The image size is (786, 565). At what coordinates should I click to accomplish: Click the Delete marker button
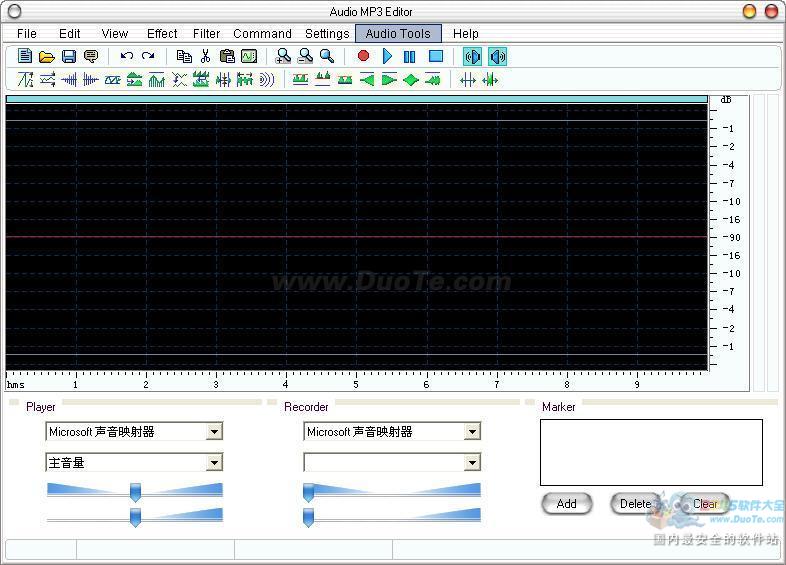click(635, 504)
